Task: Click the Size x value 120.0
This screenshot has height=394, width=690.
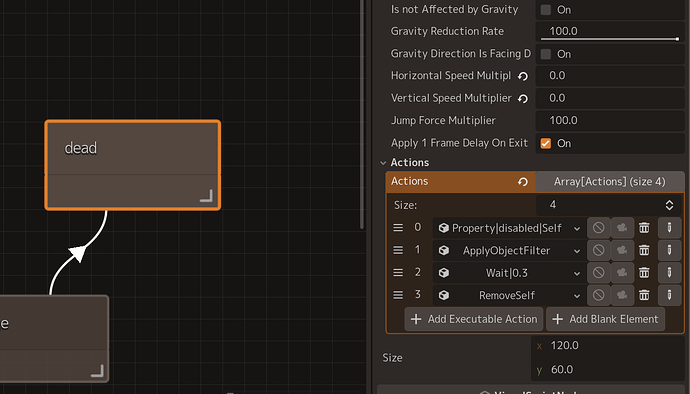Action: tap(609, 346)
